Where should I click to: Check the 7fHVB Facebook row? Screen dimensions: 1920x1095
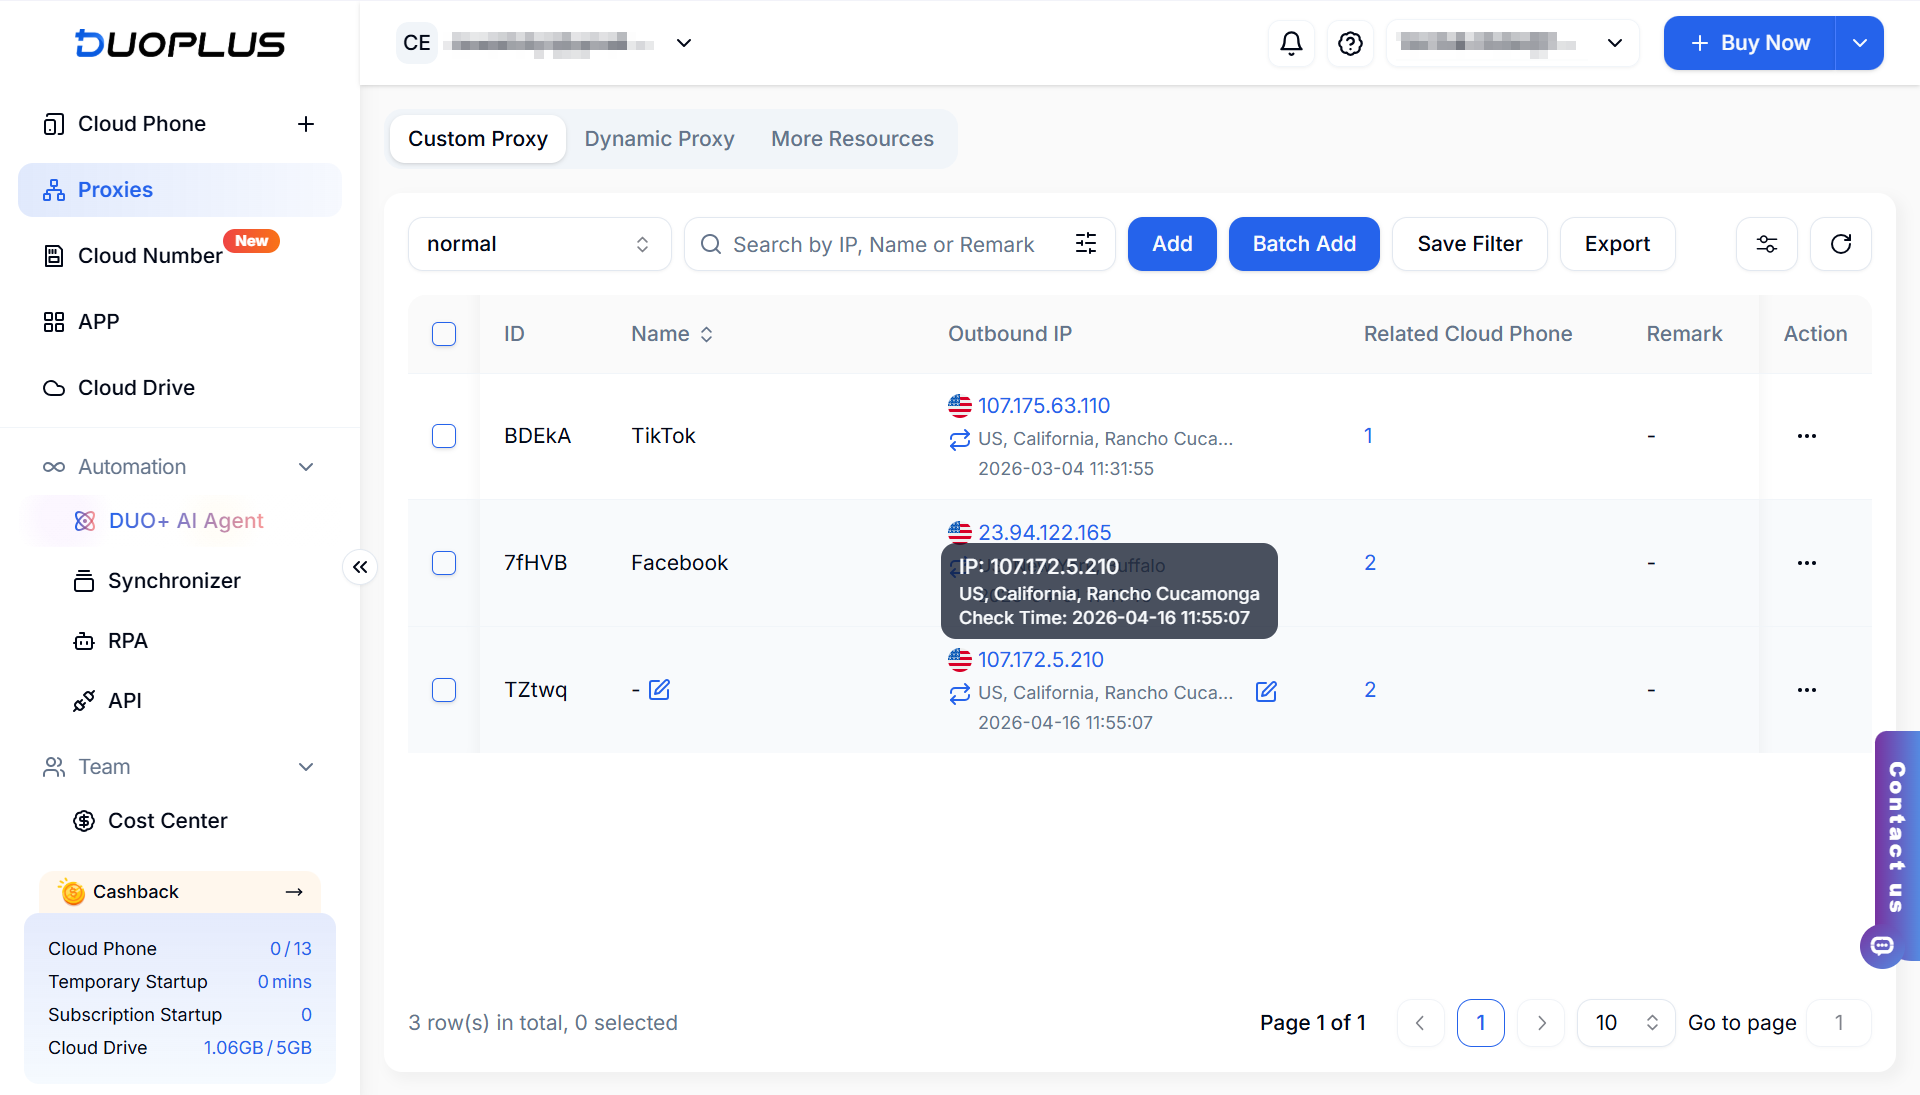[x=444, y=563]
